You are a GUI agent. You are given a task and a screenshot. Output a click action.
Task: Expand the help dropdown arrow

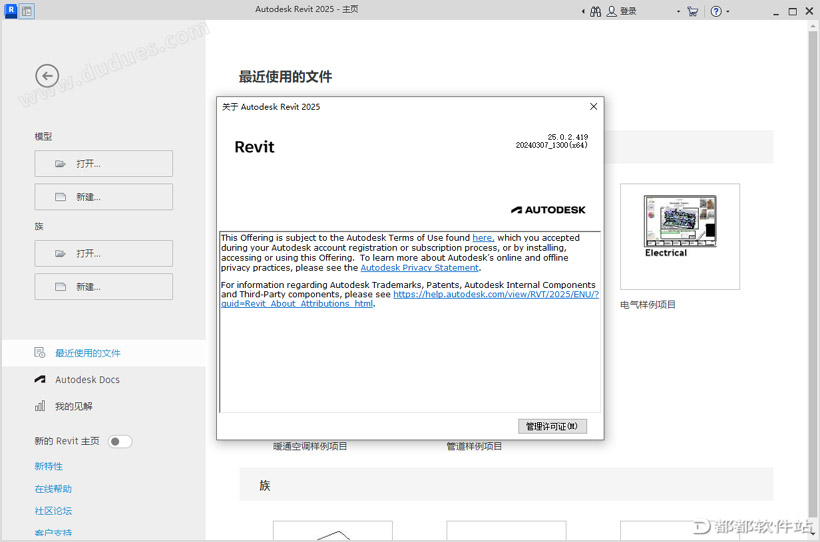(728, 12)
